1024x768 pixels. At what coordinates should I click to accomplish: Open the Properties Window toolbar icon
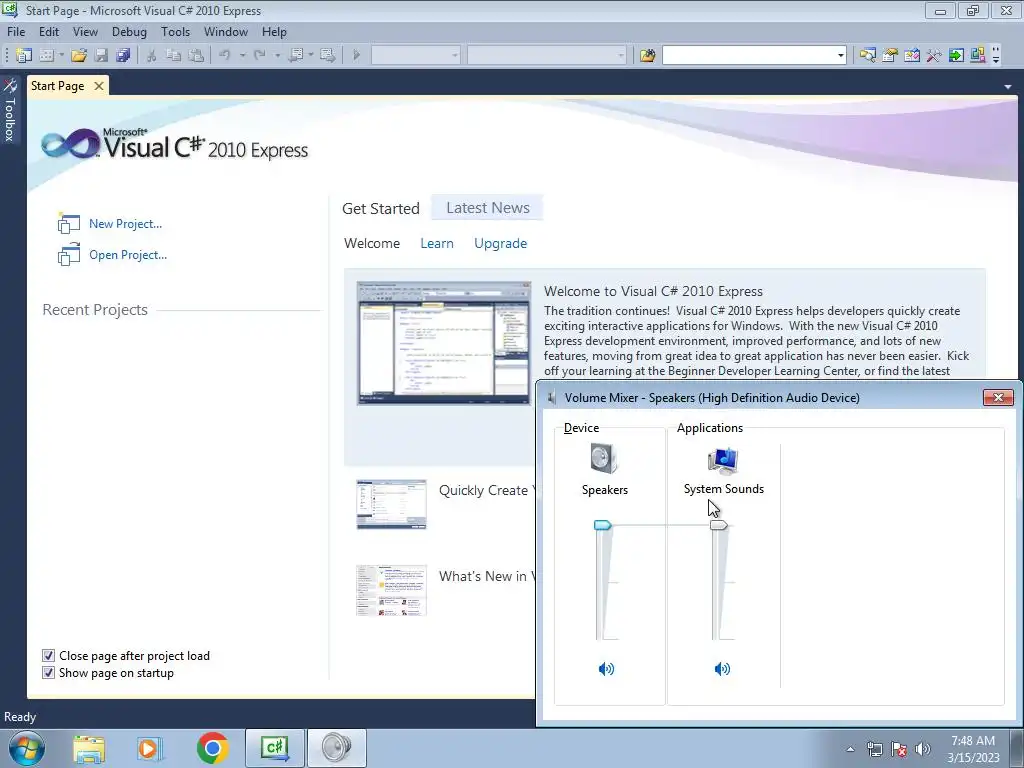(x=889, y=56)
